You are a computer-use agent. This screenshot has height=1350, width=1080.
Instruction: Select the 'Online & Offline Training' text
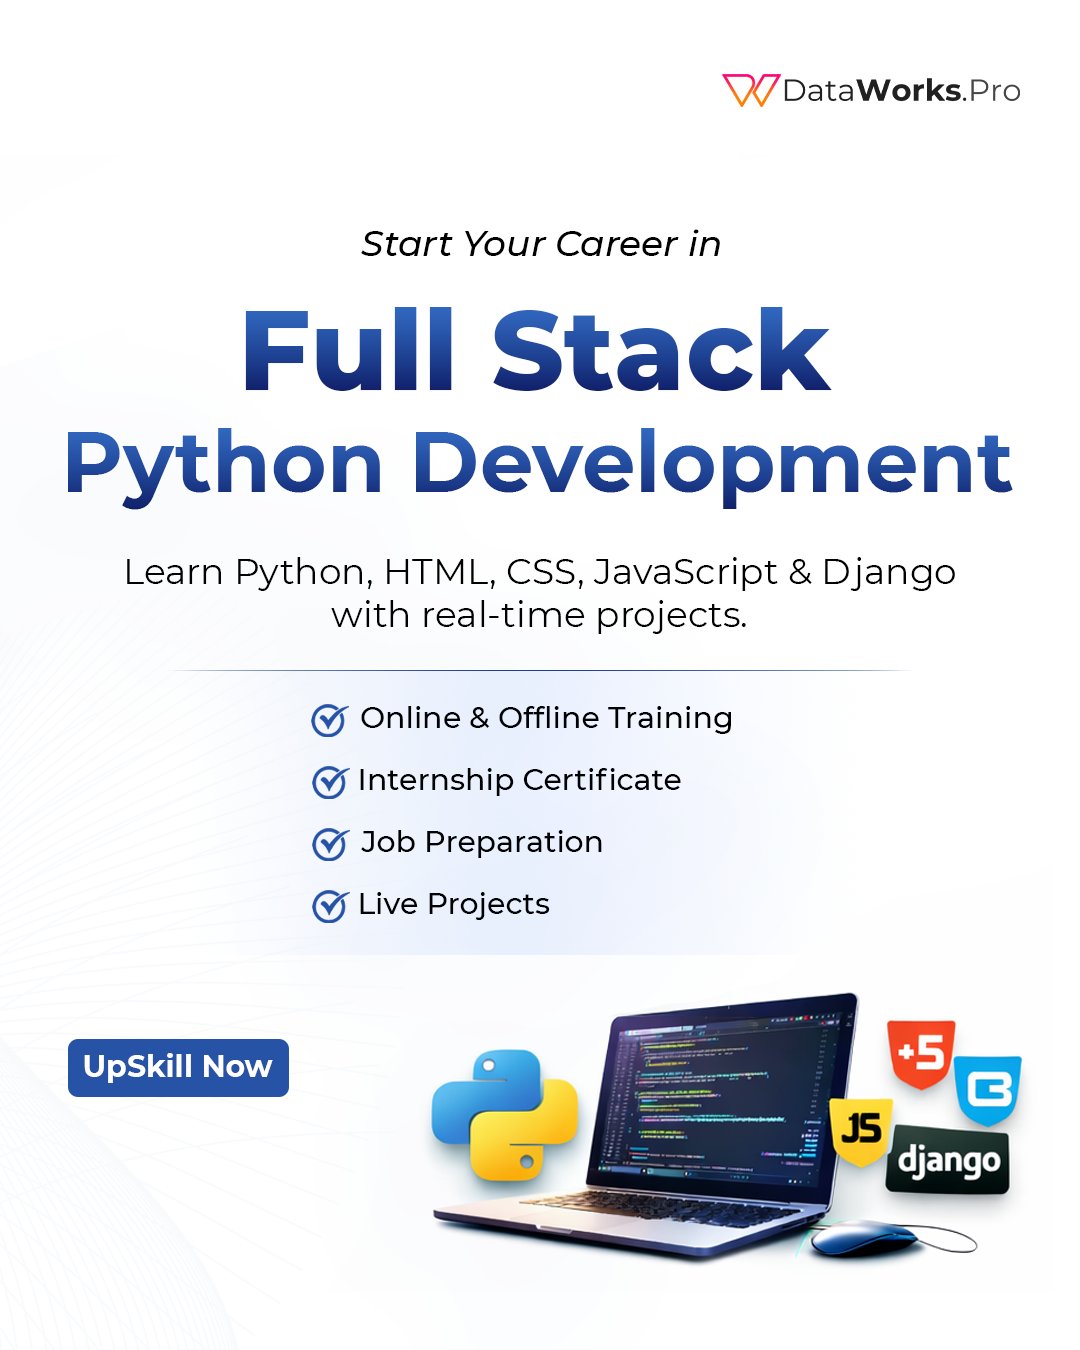(x=546, y=718)
